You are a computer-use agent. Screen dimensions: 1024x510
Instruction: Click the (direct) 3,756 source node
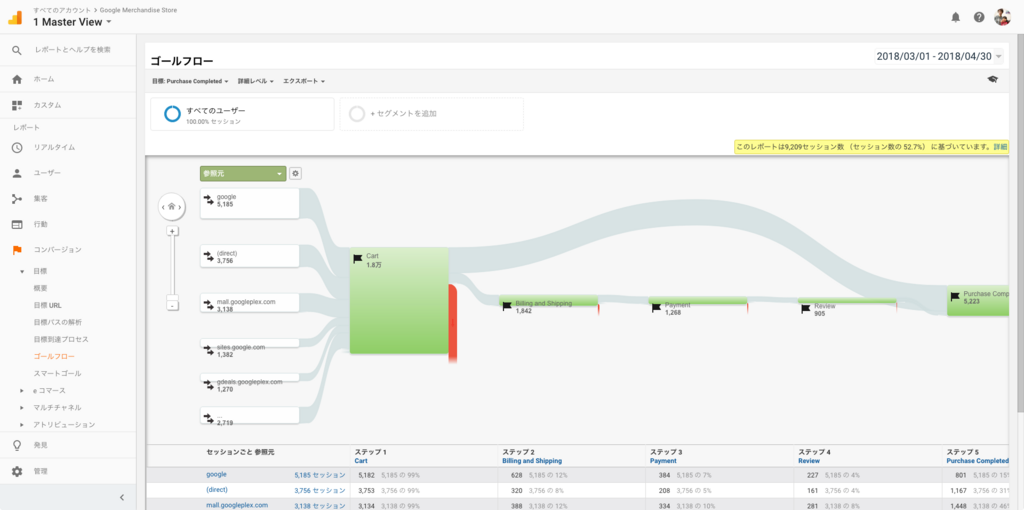point(249,257)
